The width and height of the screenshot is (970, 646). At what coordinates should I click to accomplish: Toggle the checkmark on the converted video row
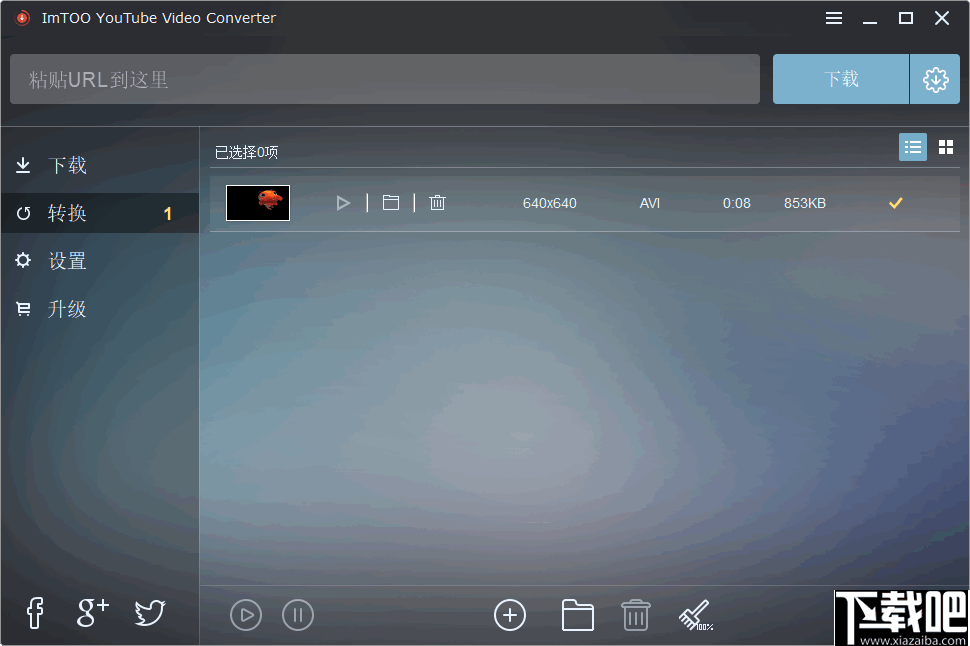[895, 202]
